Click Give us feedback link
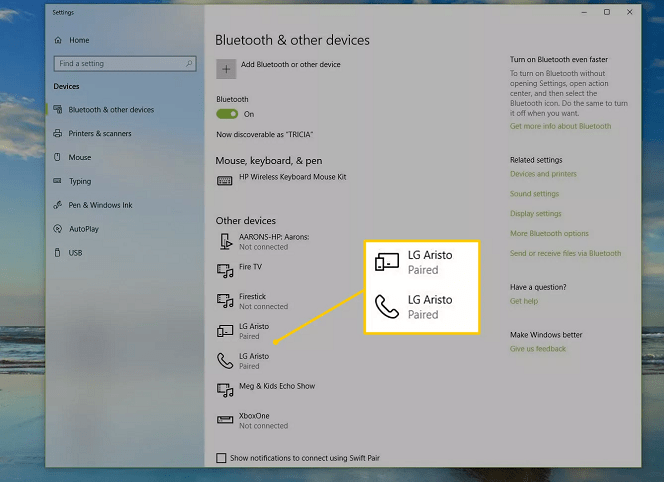This screenshot has height=482, width=664. (x=538, y=349)
